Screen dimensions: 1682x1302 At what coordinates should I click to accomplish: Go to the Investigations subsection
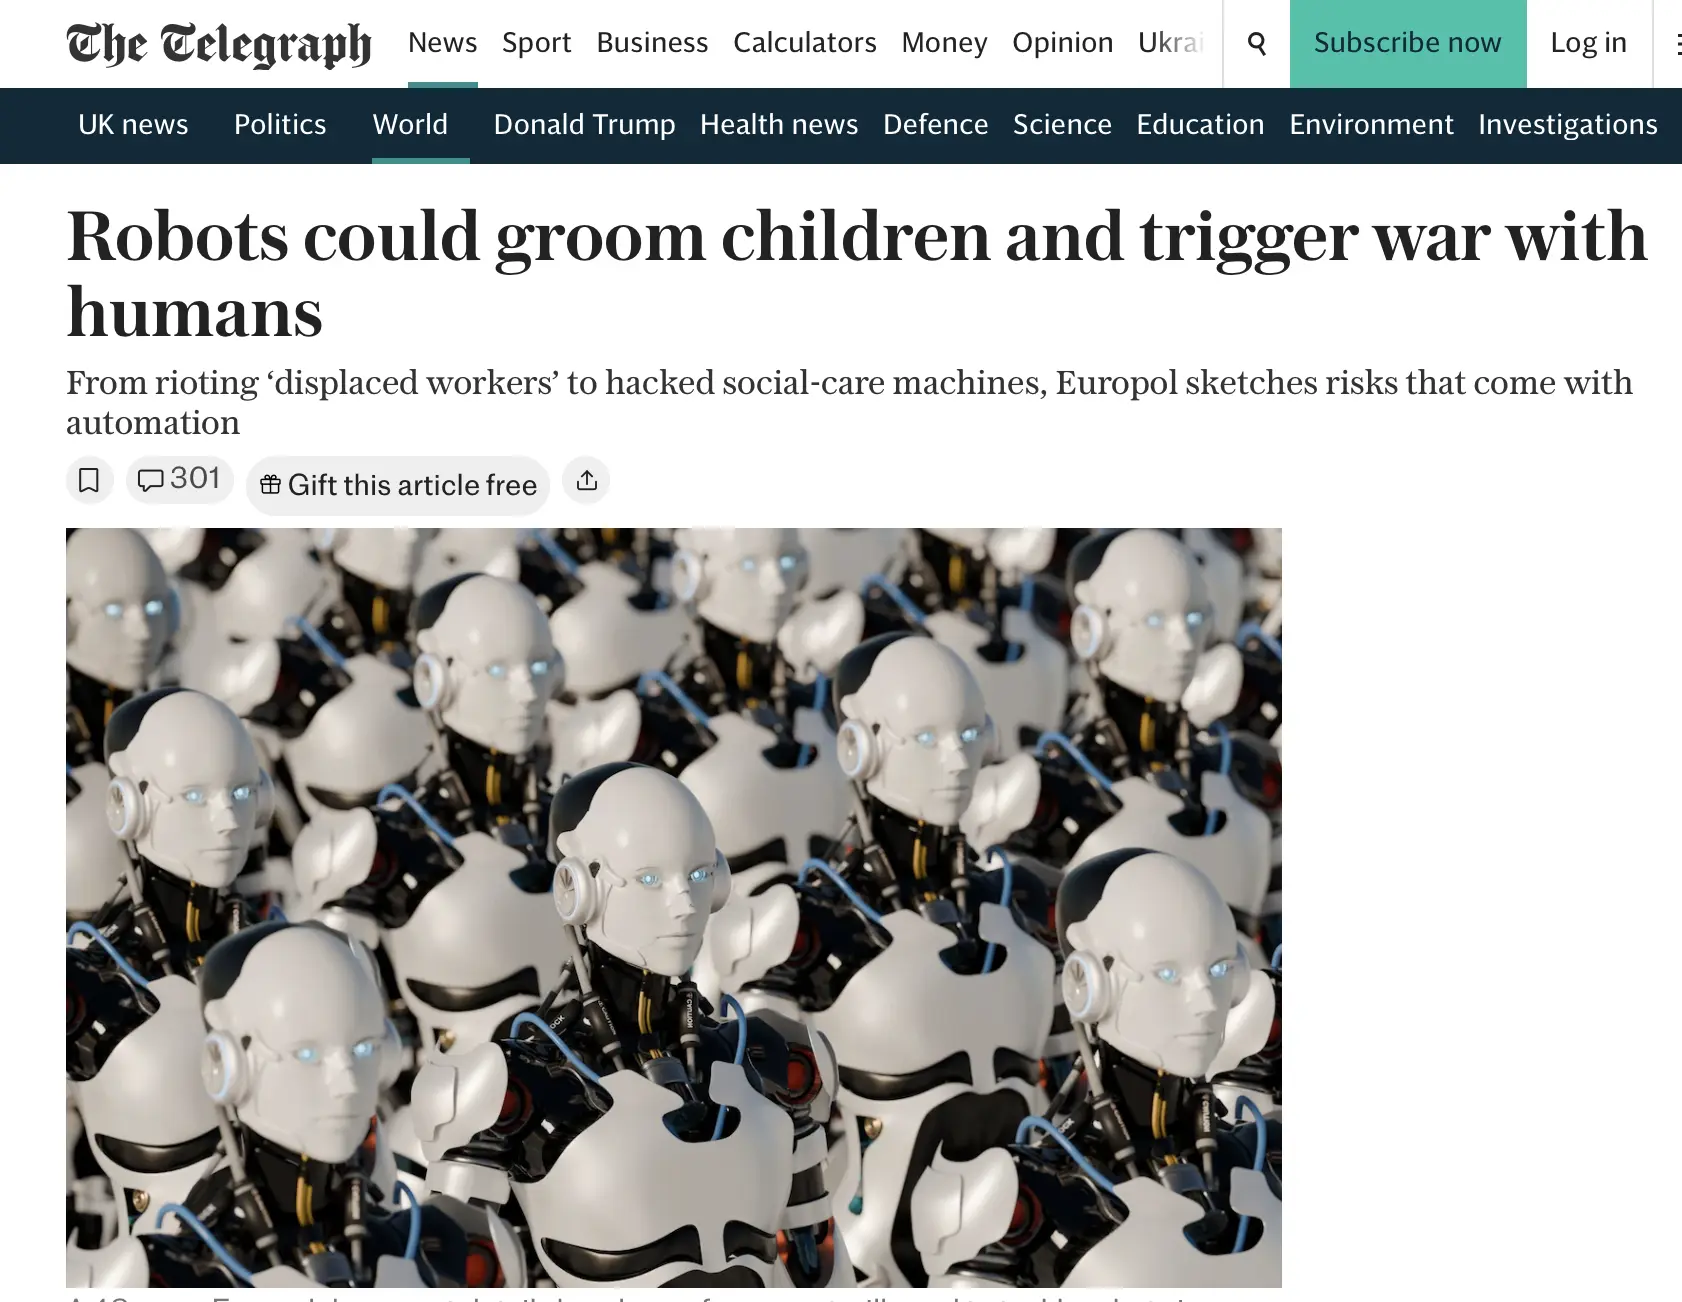(x=1567, y=125)
